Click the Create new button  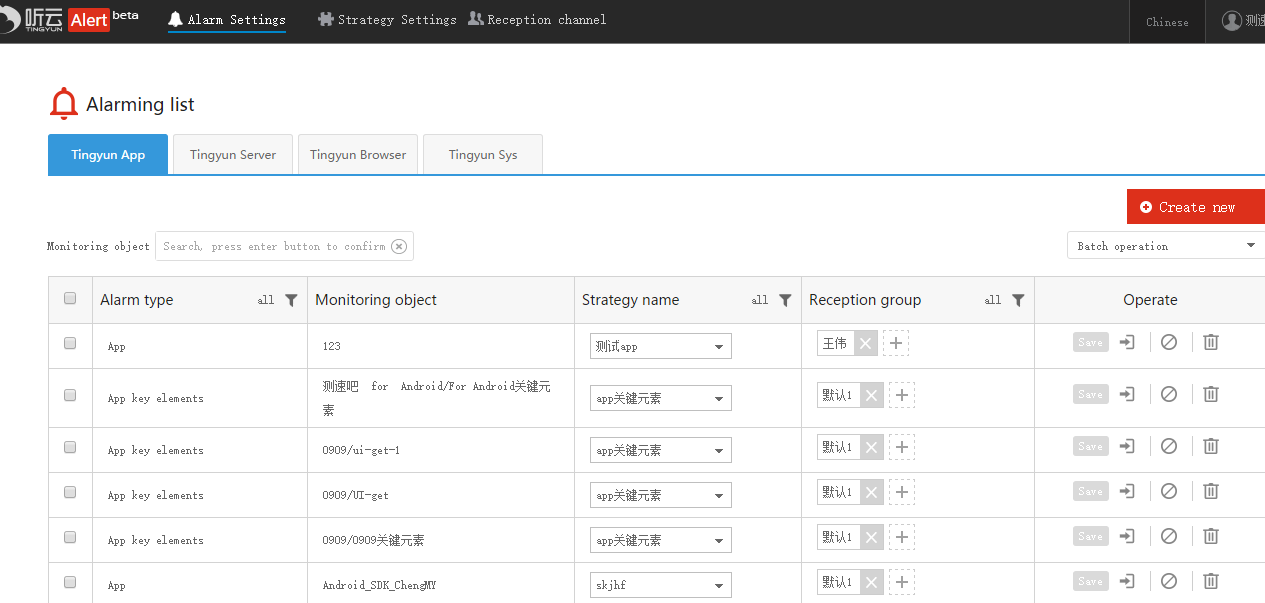[x=1195, y=207]
